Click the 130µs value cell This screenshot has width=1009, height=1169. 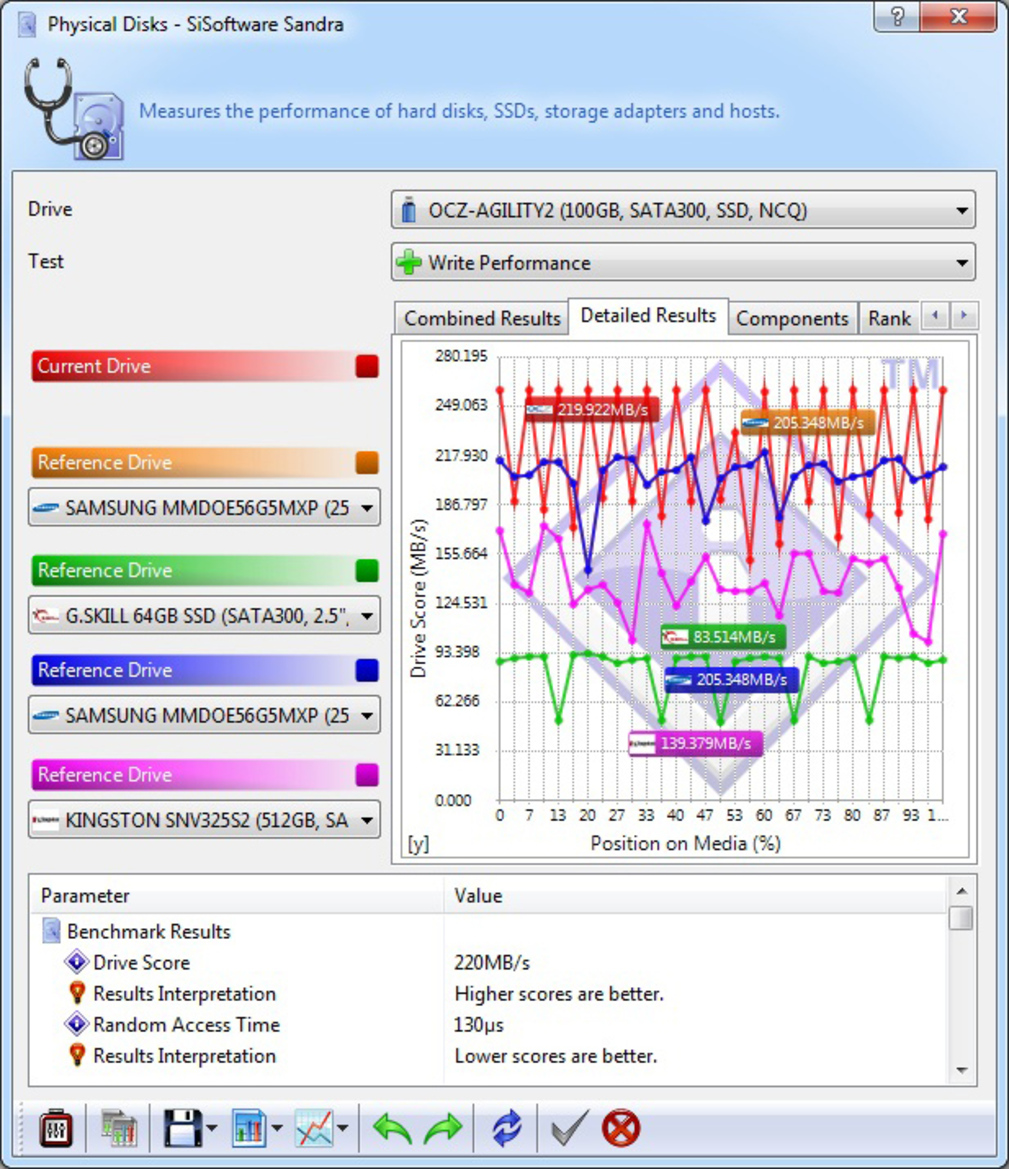(479, 1024)
